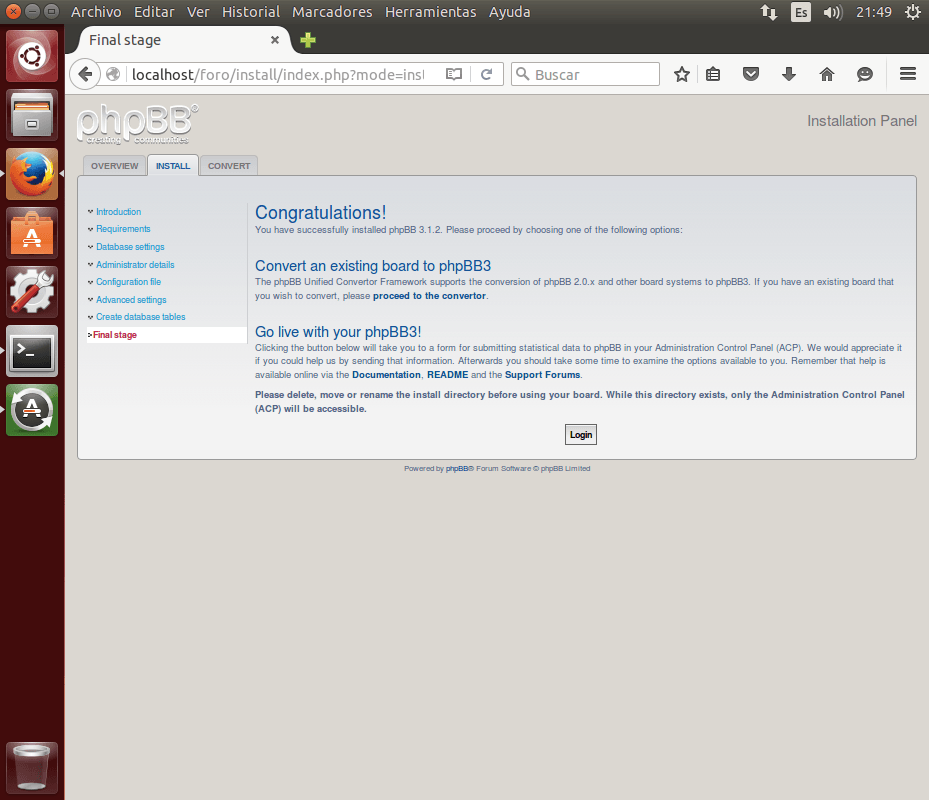The width and height of the screenshot is (929, 800).
Task: Switch to the CONVERT tab
Action: [229, 166]
